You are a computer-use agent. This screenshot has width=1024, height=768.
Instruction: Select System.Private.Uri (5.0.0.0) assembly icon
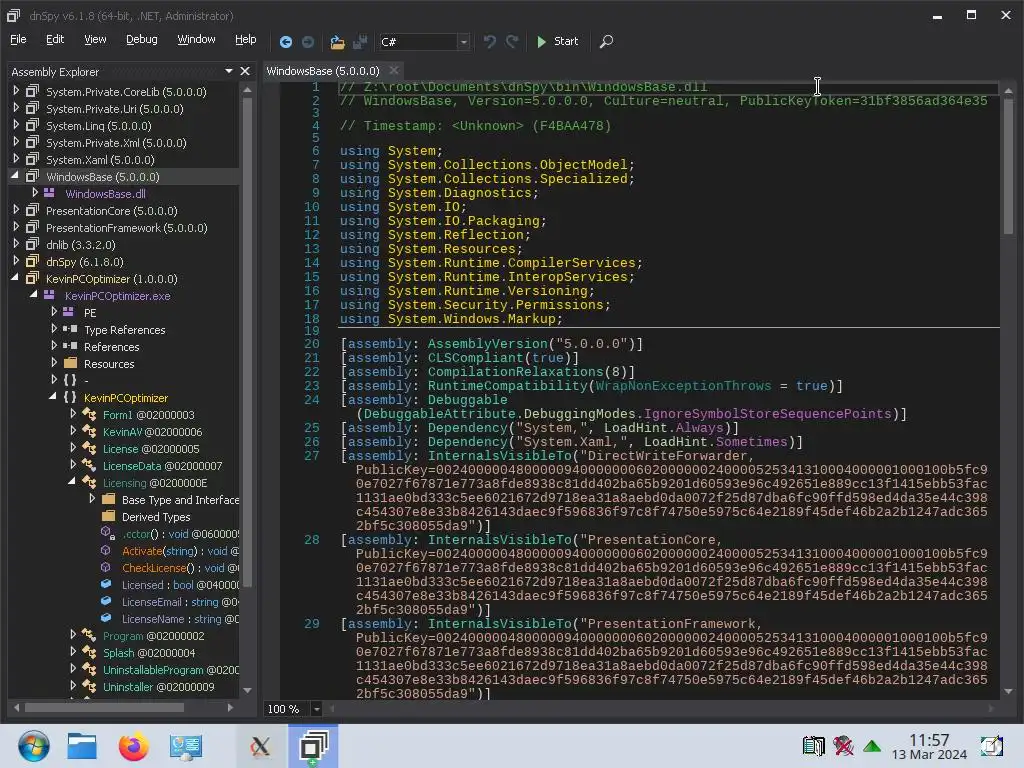32,108
